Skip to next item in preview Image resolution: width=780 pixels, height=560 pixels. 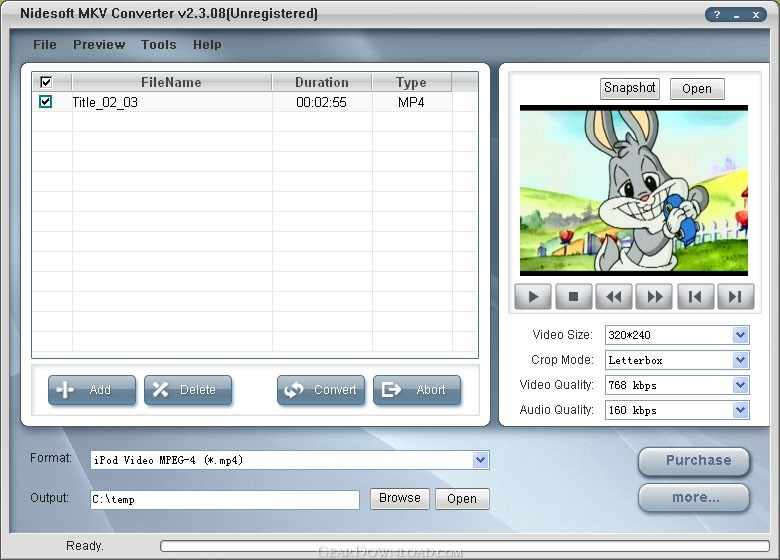(x=736, y=297)
